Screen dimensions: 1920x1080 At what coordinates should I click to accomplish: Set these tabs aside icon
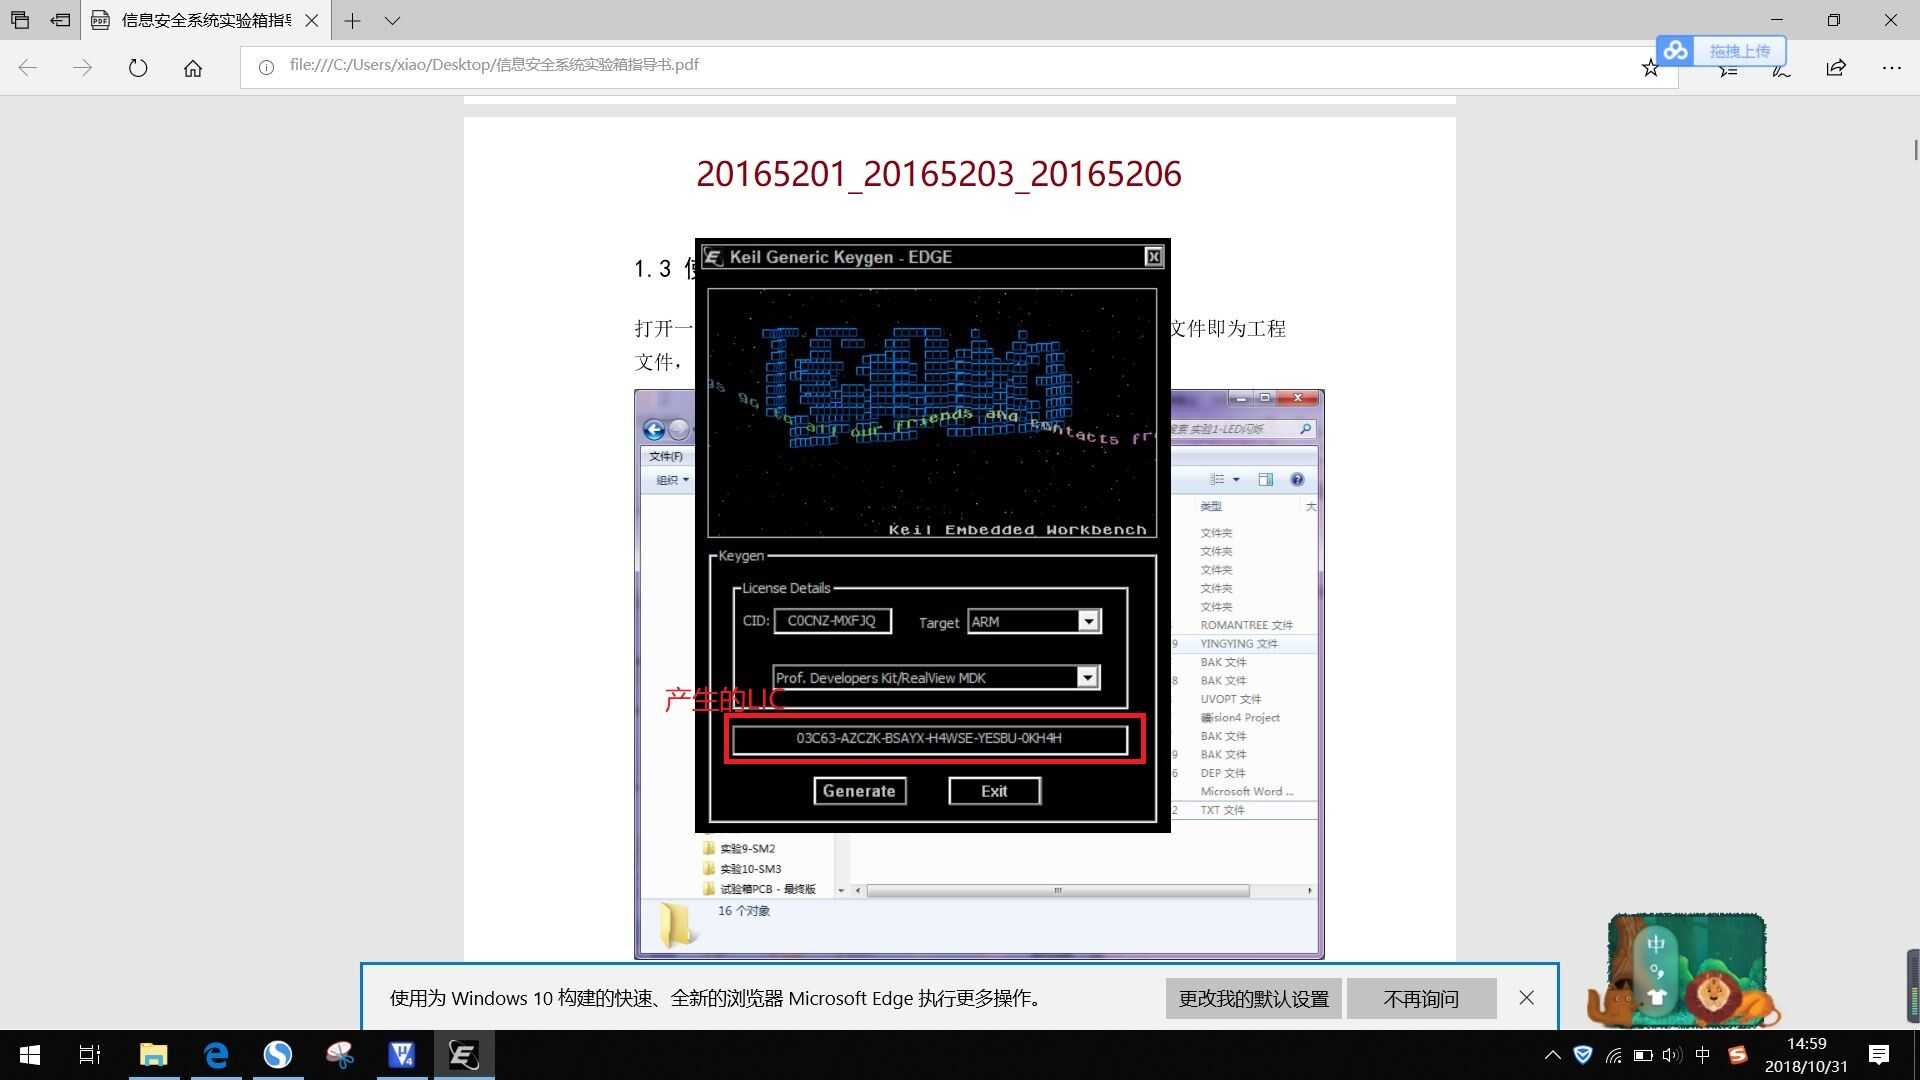coord(61,20)
